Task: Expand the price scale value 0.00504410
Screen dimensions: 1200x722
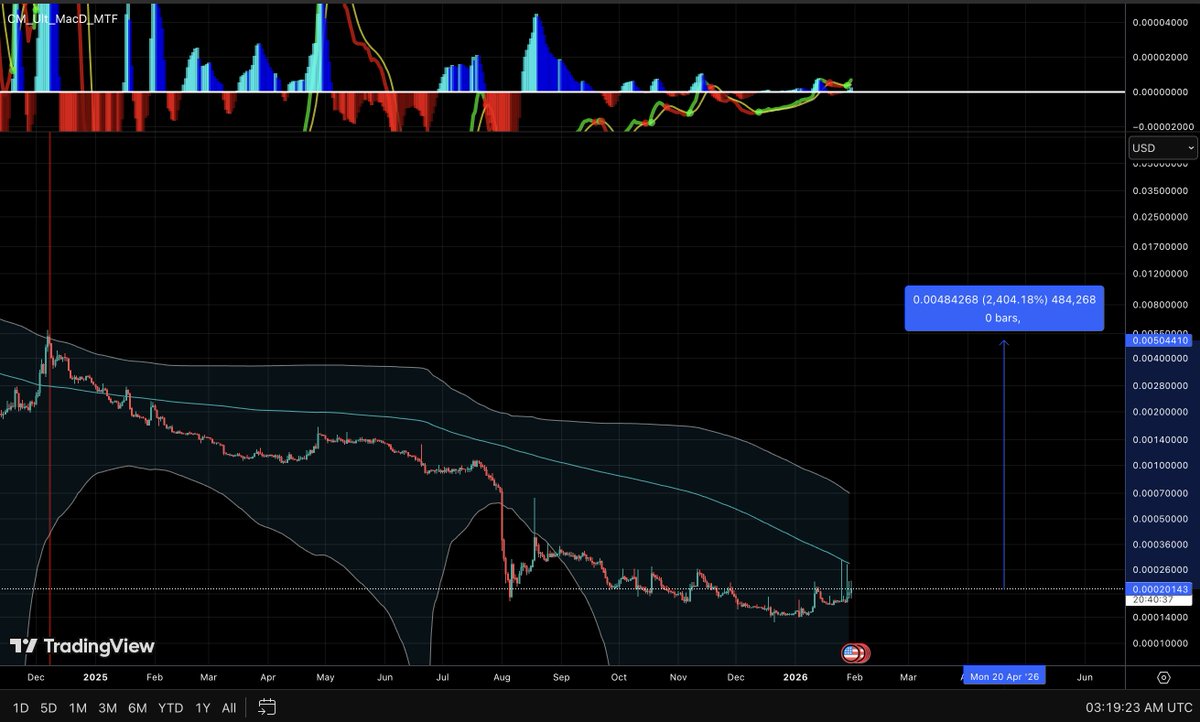Action: click(x=1160, y=340)
